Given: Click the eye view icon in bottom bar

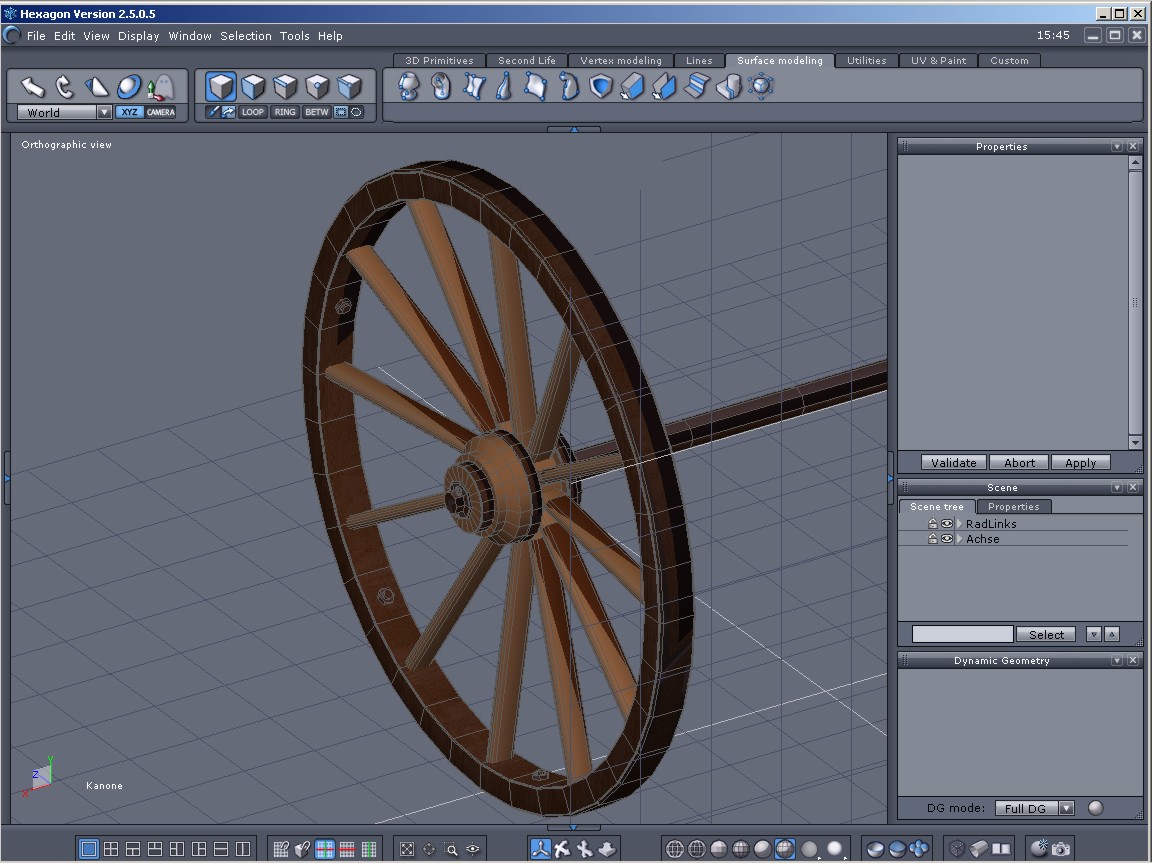Looking at the screenshot, I should 473,849.
